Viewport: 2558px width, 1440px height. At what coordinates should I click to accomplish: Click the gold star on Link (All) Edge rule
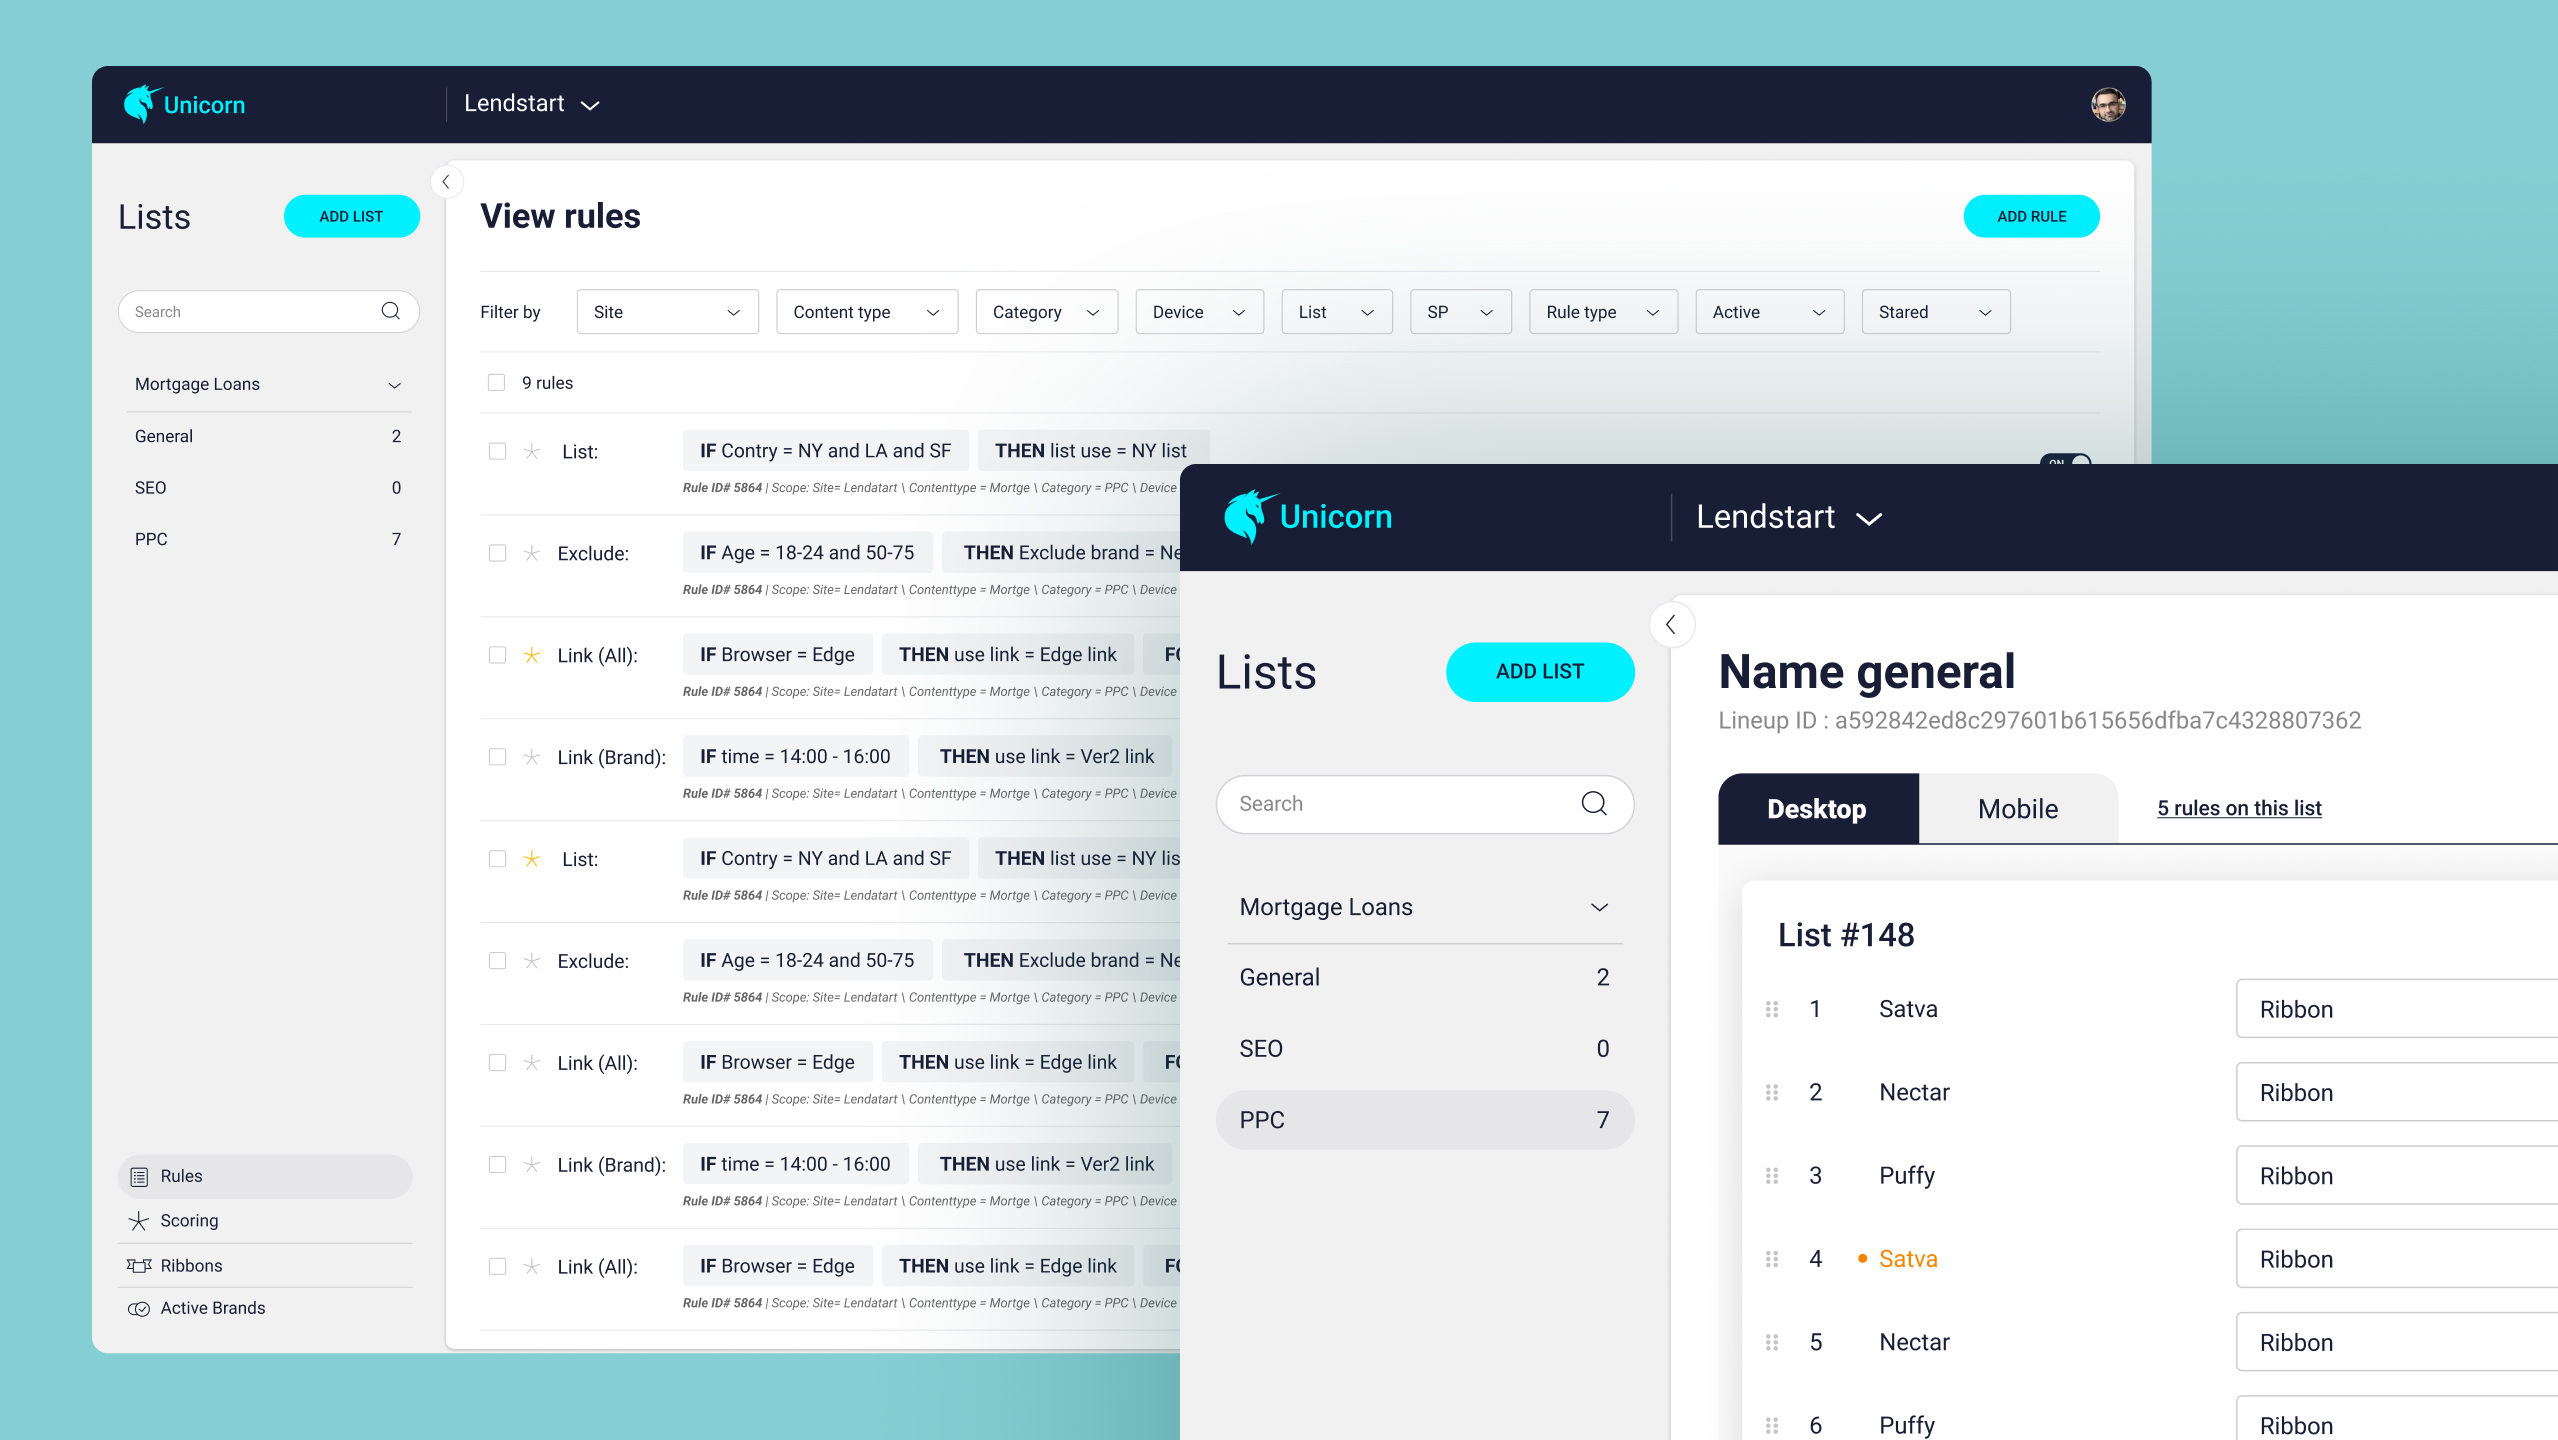[532, 655]
